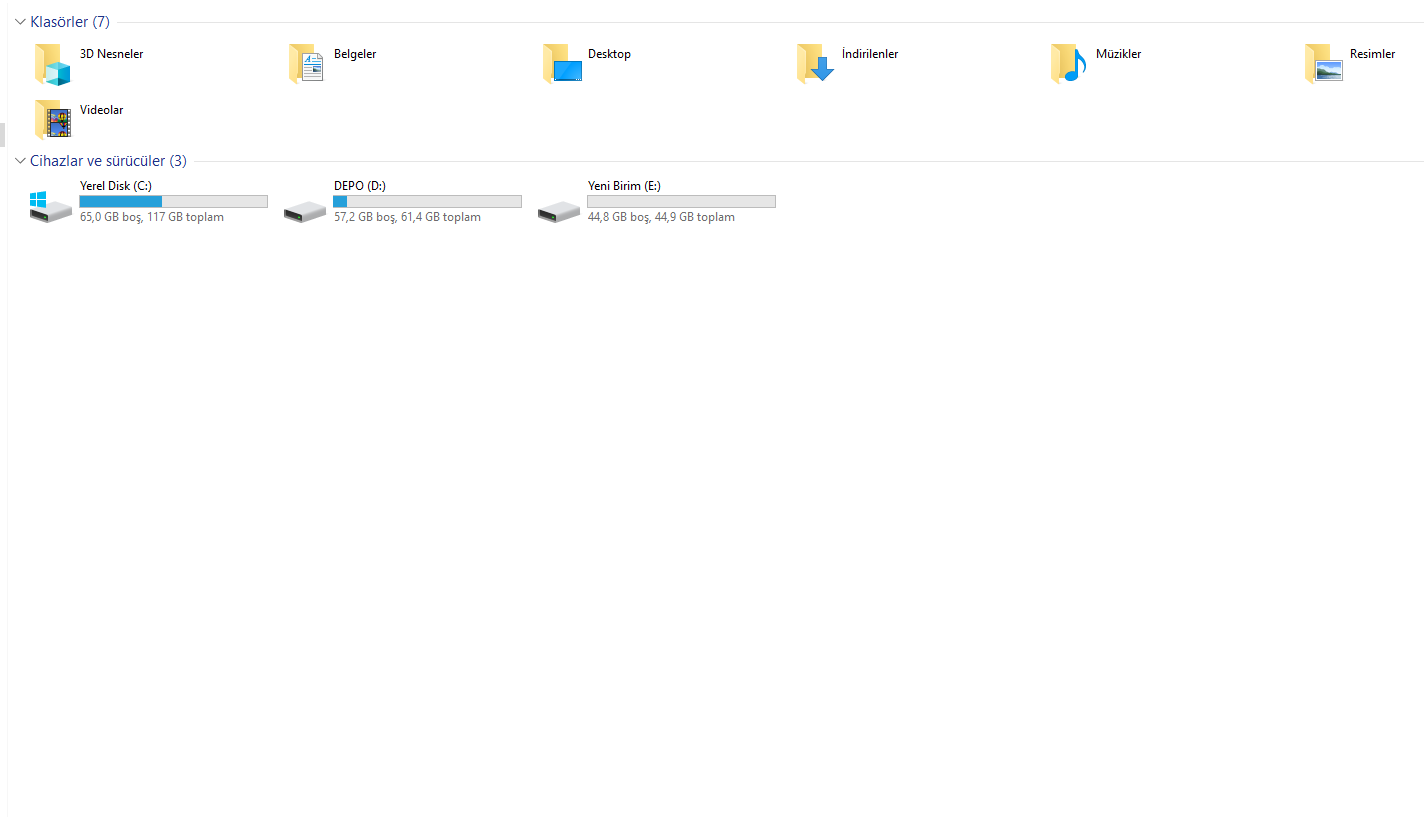1424x817 pixels.
Task: Click the '44,8 GB boş, 44,9 GB toplam' text
Action: pyautogui.click(x=661, y=217)
